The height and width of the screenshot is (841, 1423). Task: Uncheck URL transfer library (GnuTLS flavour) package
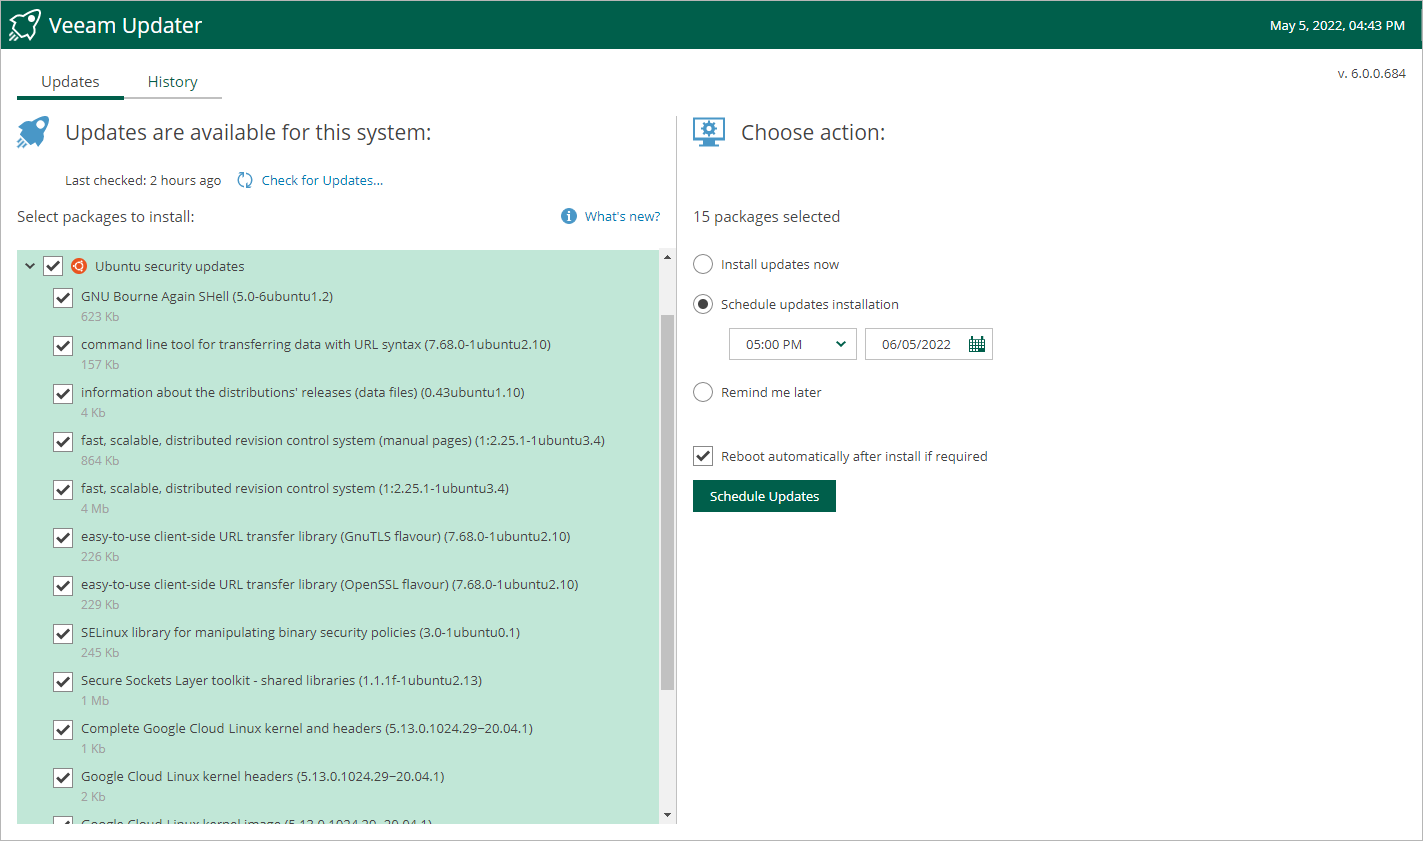(63, 538)
